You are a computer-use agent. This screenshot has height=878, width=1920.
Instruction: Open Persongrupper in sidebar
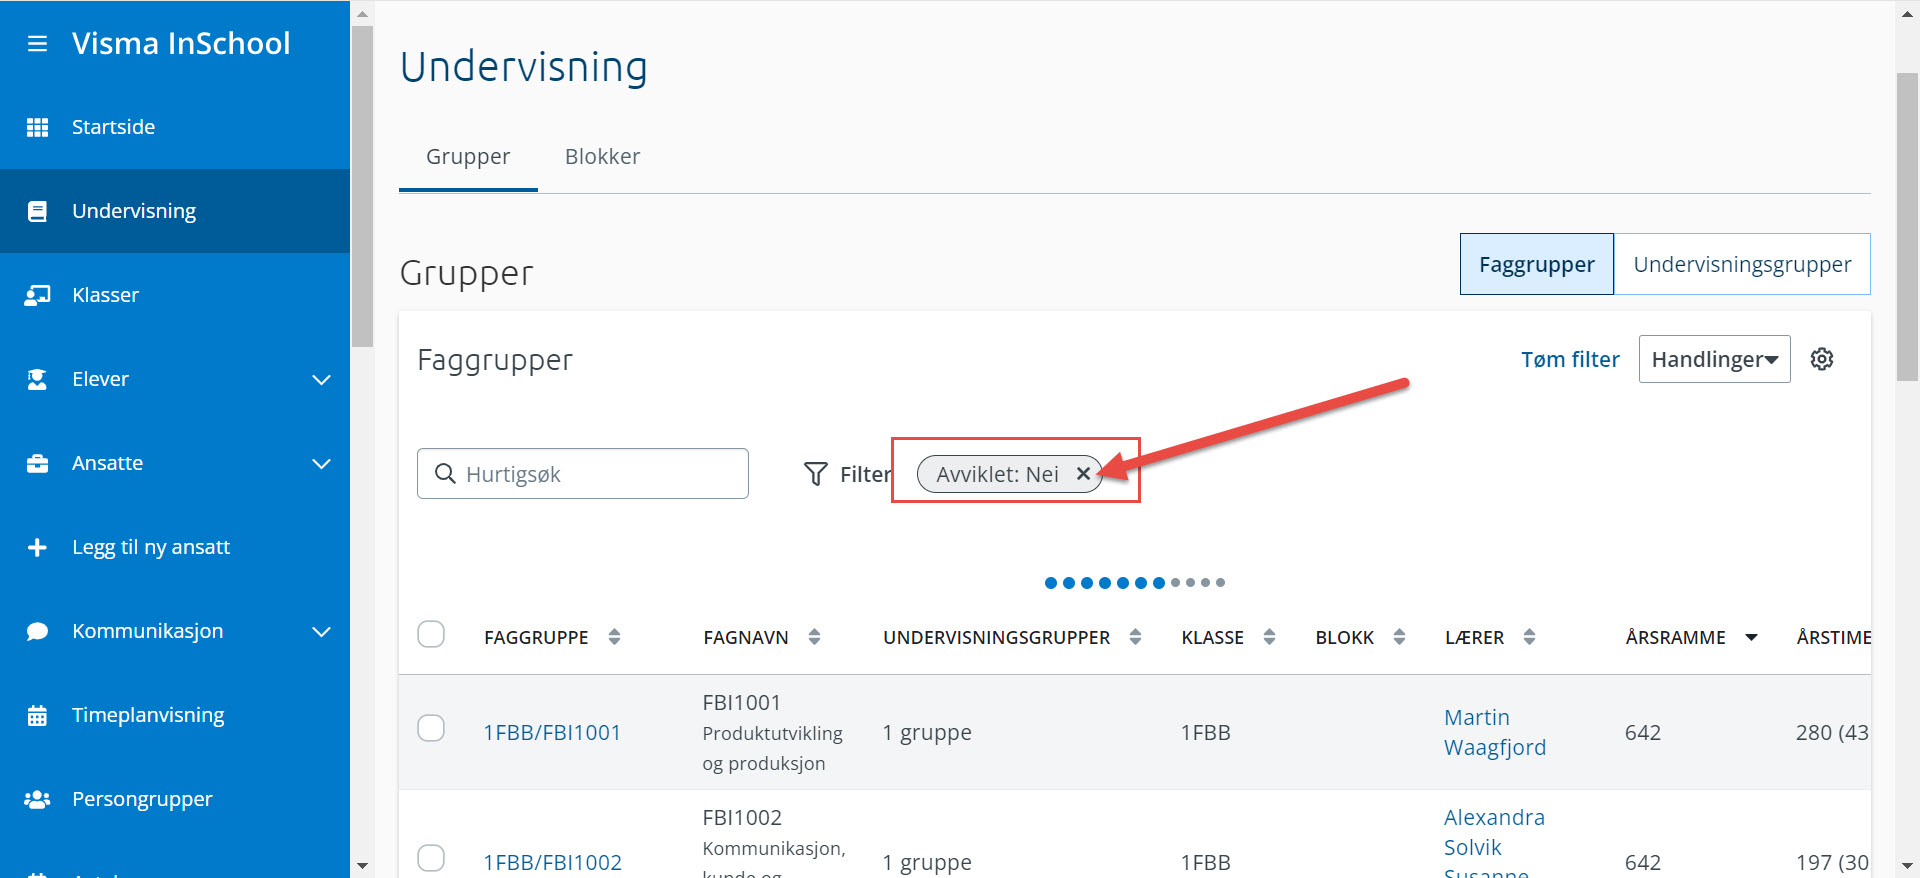175,799
